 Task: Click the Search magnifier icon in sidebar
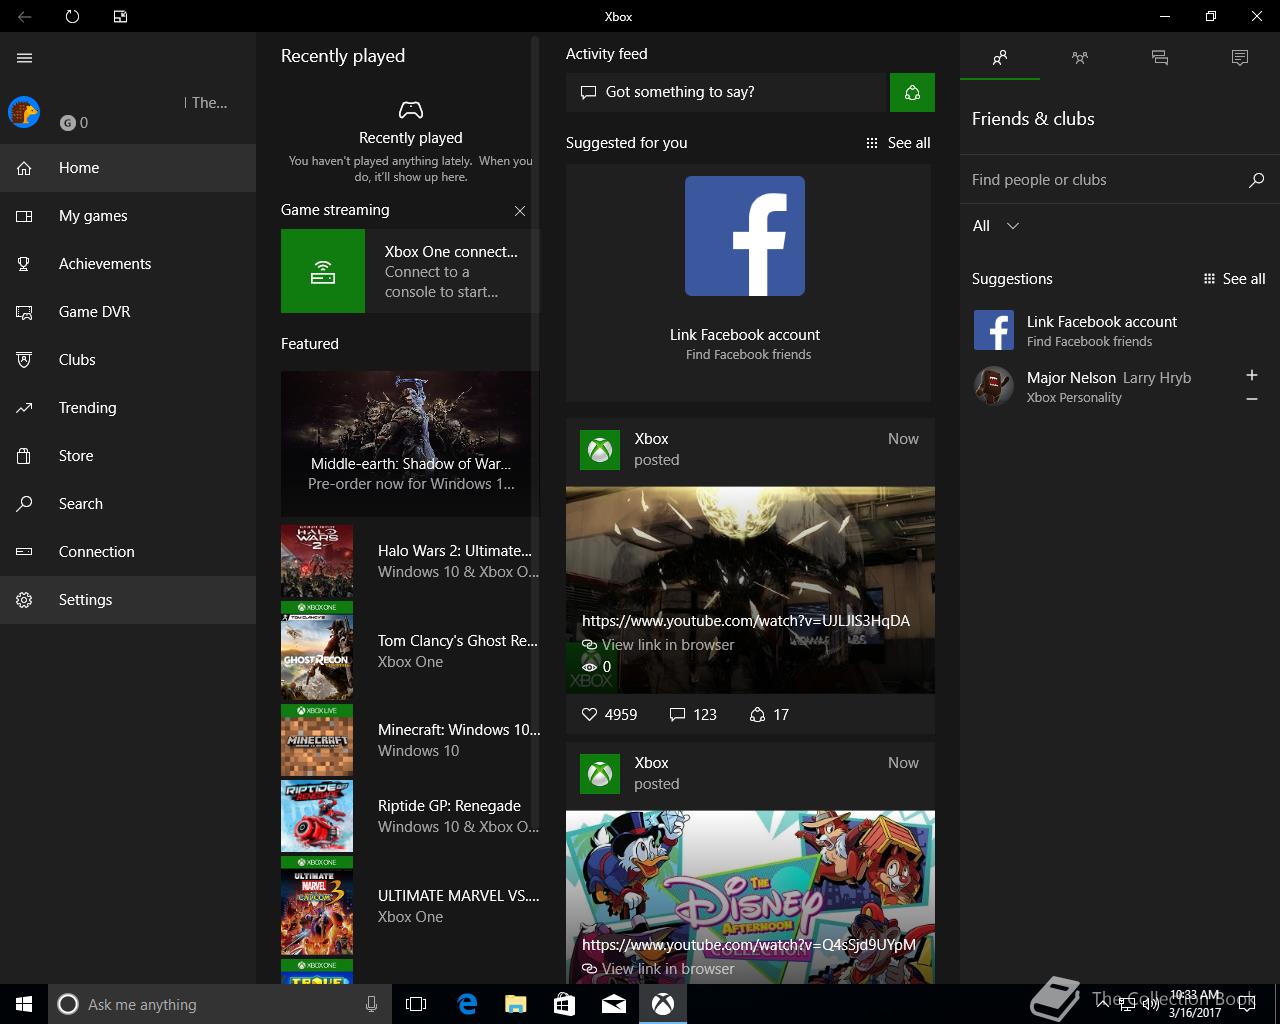[x=24, y=504]
